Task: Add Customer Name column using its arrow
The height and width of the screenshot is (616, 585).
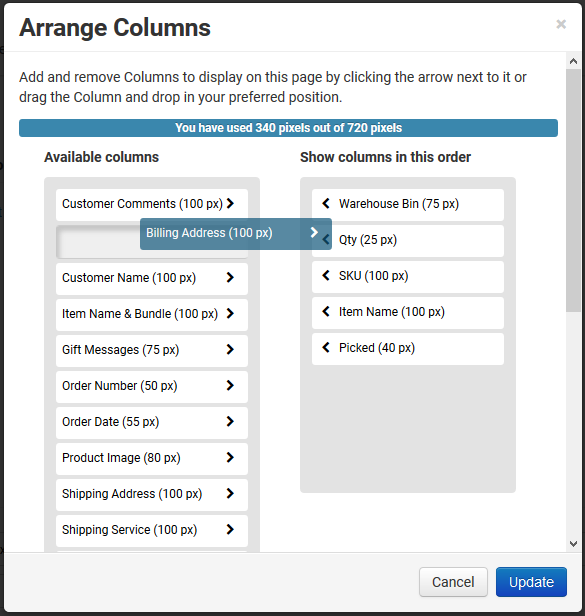Action: [230, 277]
